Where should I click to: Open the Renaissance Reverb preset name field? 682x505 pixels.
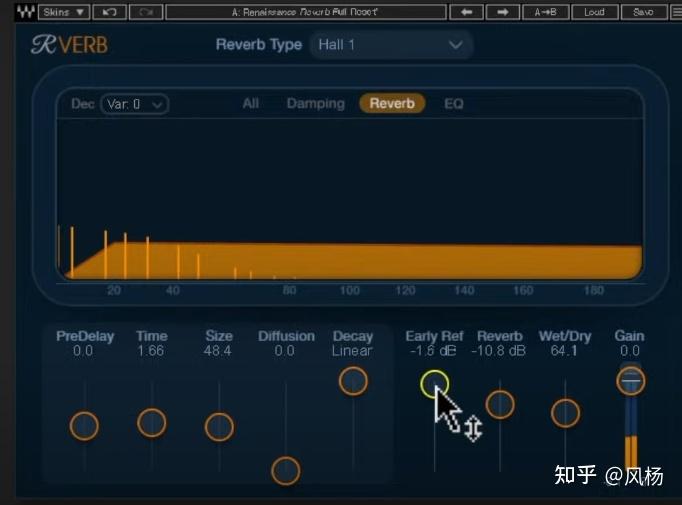tap(306, 12)
